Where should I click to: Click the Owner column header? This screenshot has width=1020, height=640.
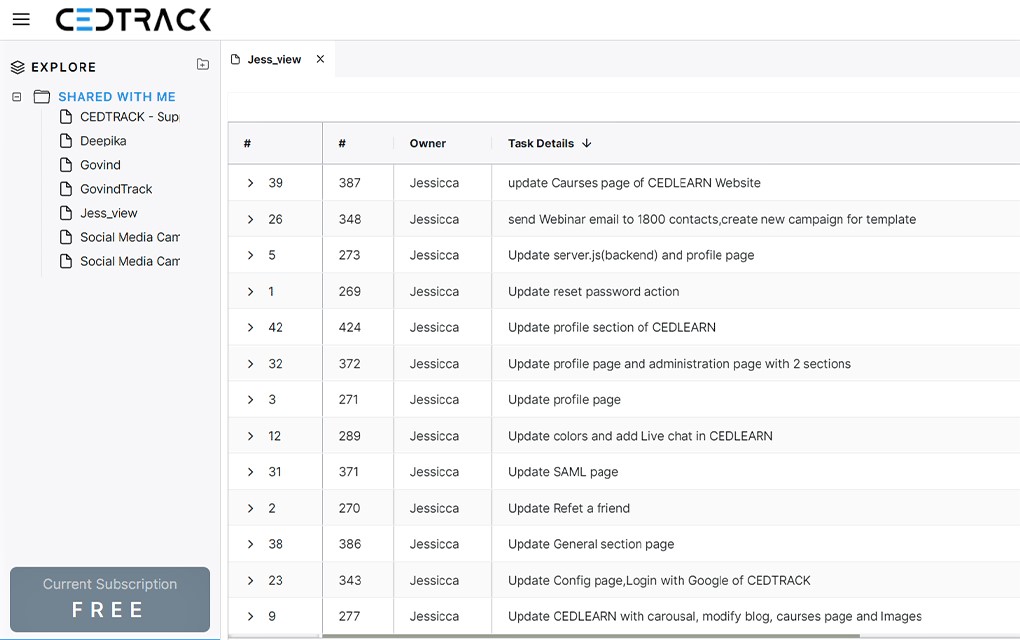point(427,143)
